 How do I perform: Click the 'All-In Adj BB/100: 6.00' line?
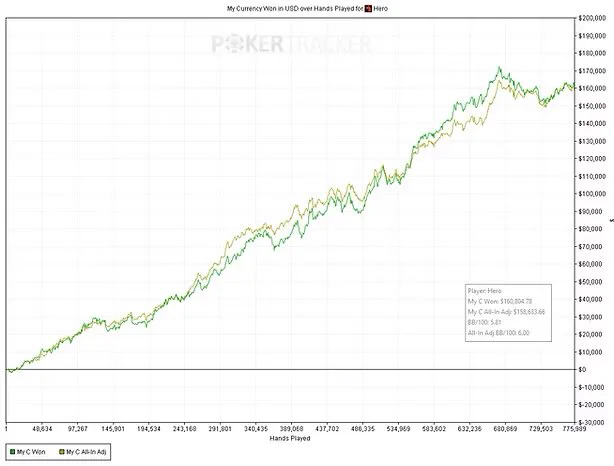(498, 333)
